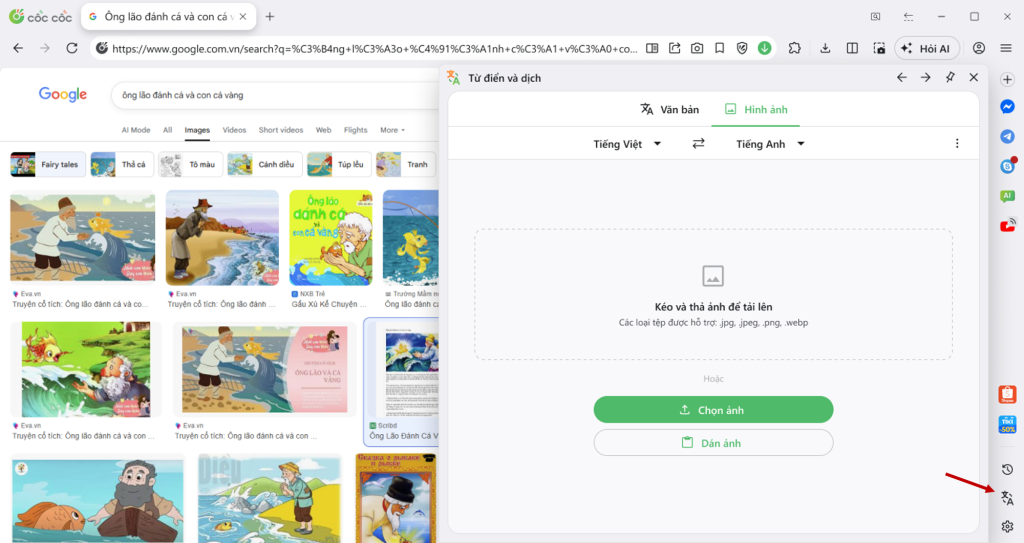Reload the current page
This screenshot has height=543, width=1024.
[72, 48]
